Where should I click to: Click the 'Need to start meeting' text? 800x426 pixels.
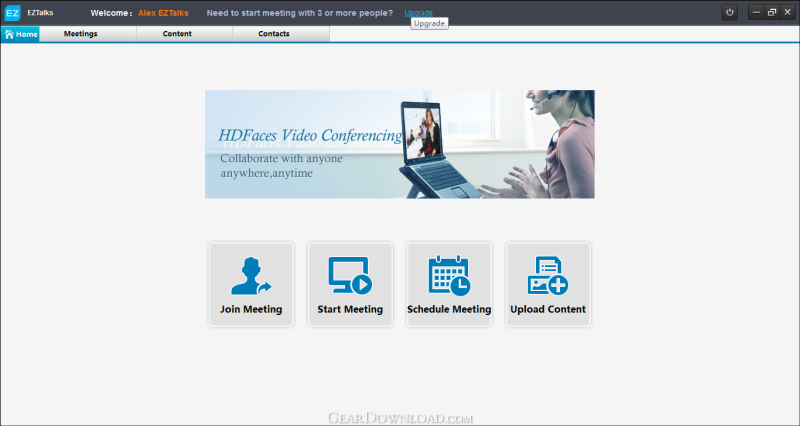(300, 13)
